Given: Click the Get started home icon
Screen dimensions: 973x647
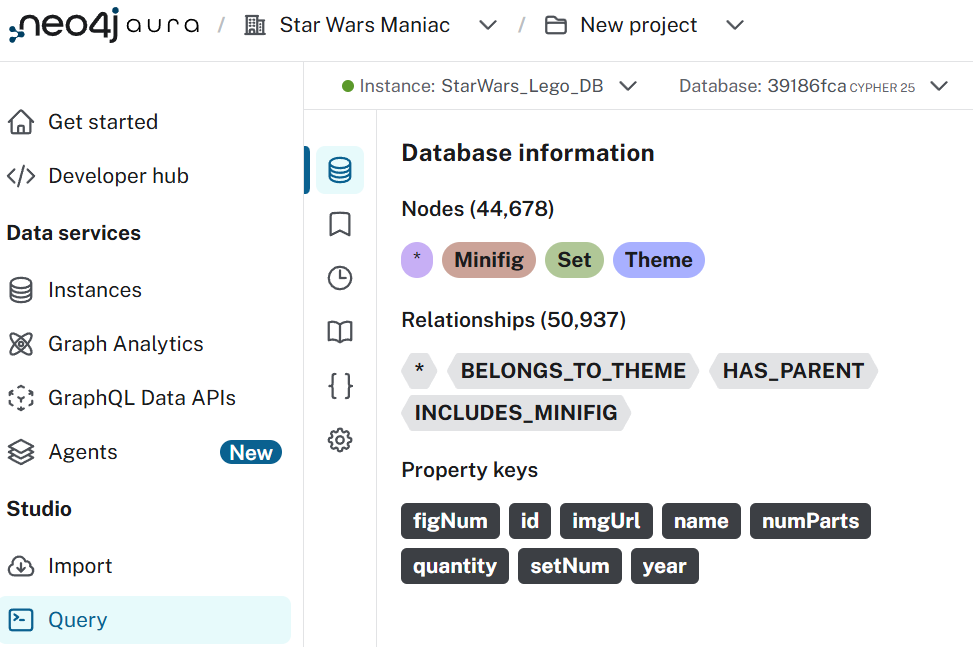Looking at the screenshot, I should (x=21, y=122).
